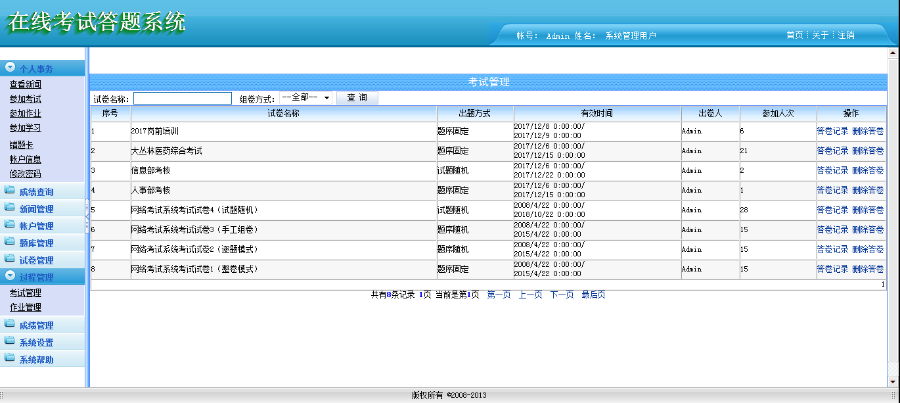Open the 组卷方式 dropdown showing 全部
This screenshot has height=403, width=900.
(306, 98)
